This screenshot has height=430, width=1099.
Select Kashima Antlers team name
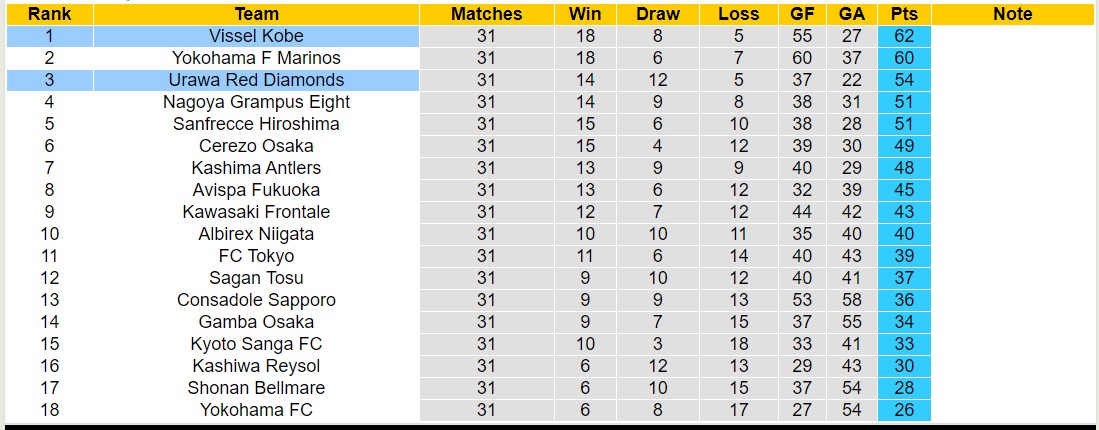(x=257, y=168)
